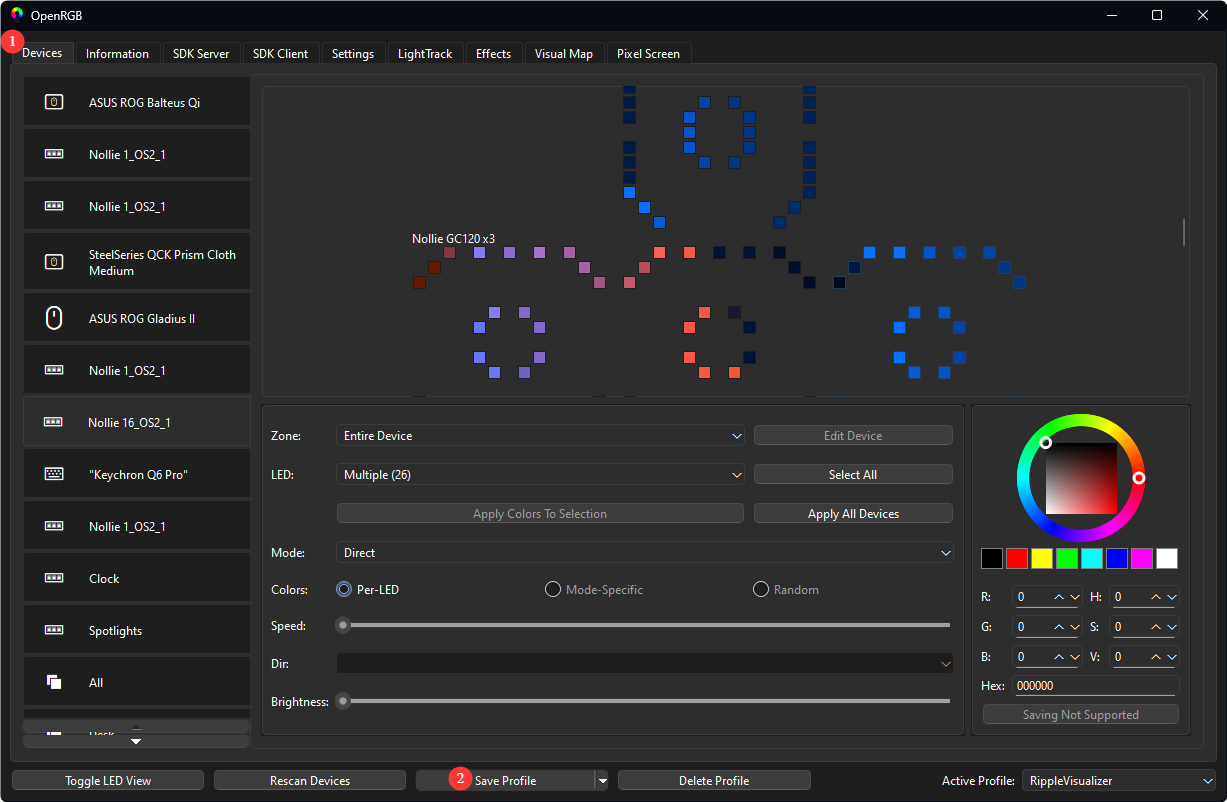
Task: Click the Brightness slider track
Action: (x=645, y=701)
